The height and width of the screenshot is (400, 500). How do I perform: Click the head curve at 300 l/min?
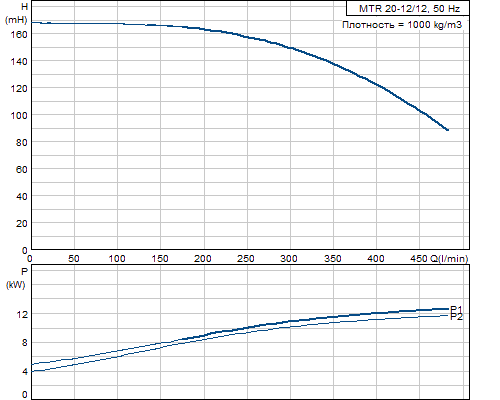pos(290,48)
